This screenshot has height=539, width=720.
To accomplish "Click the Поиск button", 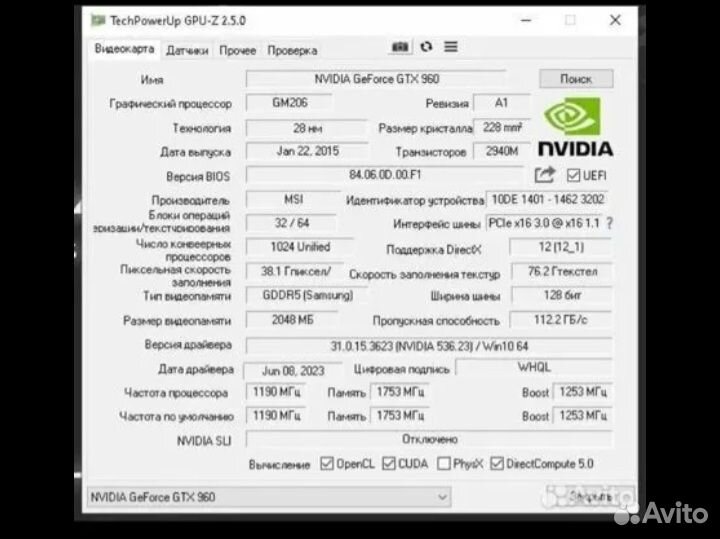I will coord(576,79).
